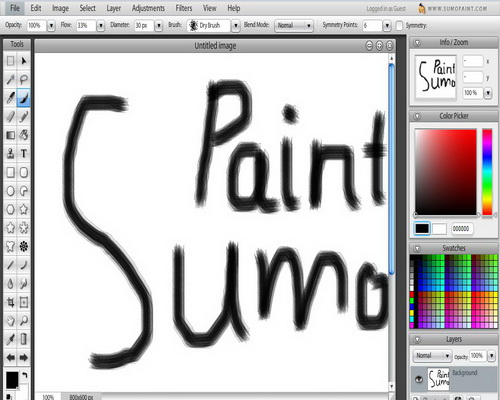Open the Edit menu
Screen dimensions: 500x400
36,8
